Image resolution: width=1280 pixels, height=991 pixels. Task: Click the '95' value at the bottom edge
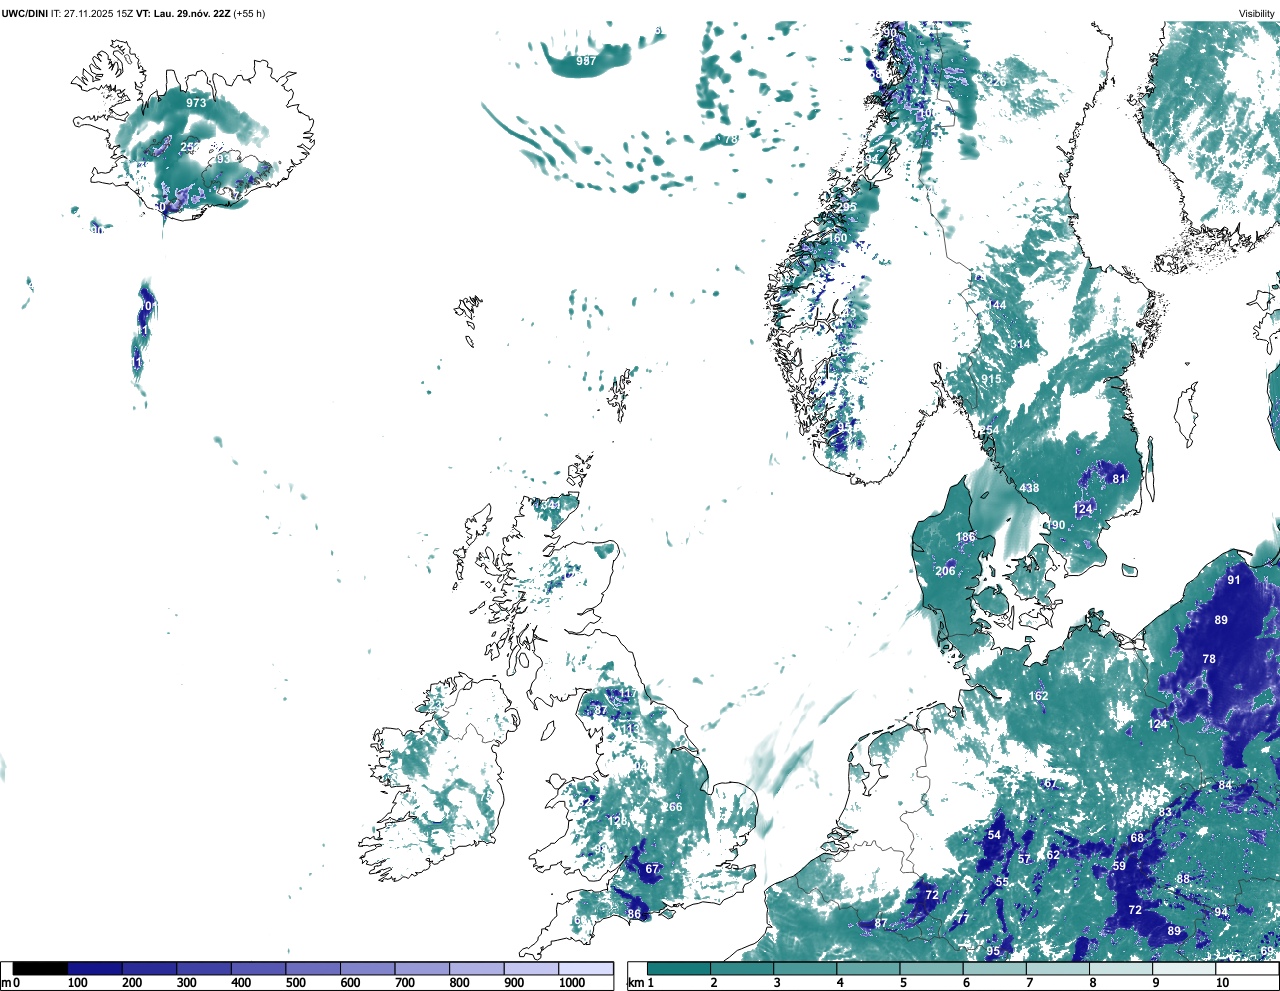point(993,951)
